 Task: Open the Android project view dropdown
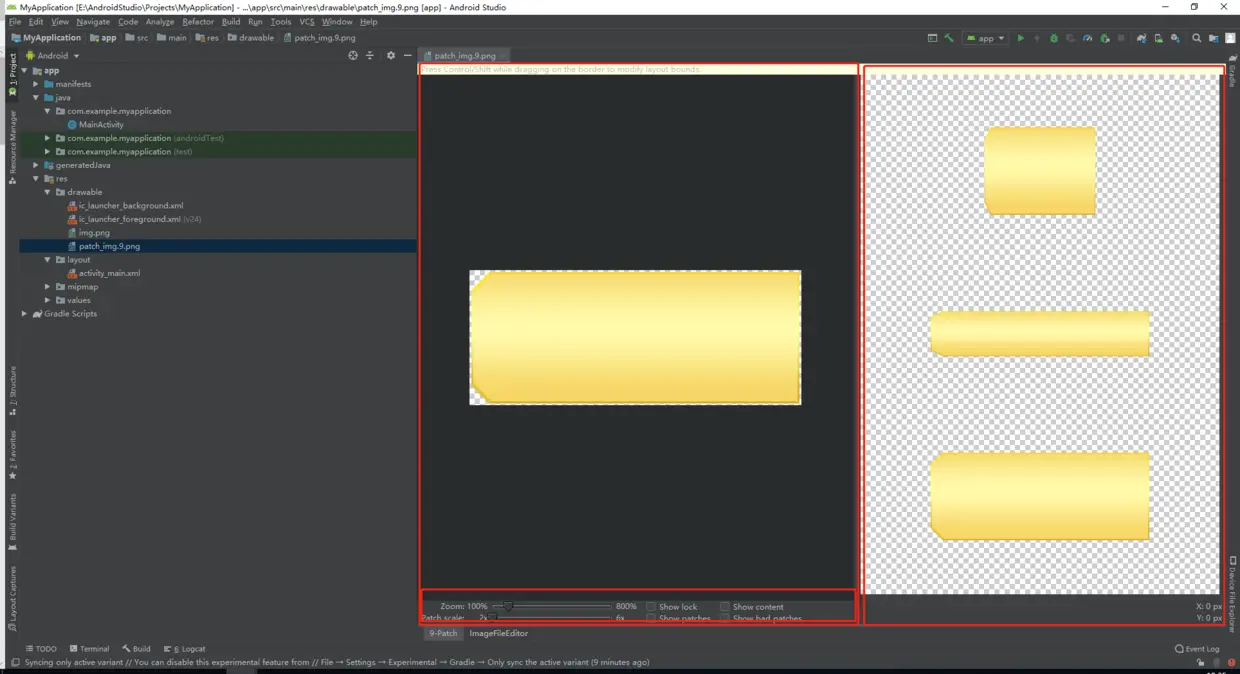[53, 56]
